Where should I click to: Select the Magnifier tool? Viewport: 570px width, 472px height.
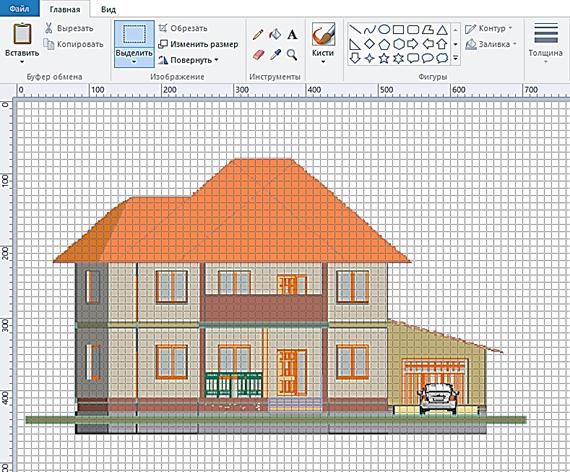292,55
